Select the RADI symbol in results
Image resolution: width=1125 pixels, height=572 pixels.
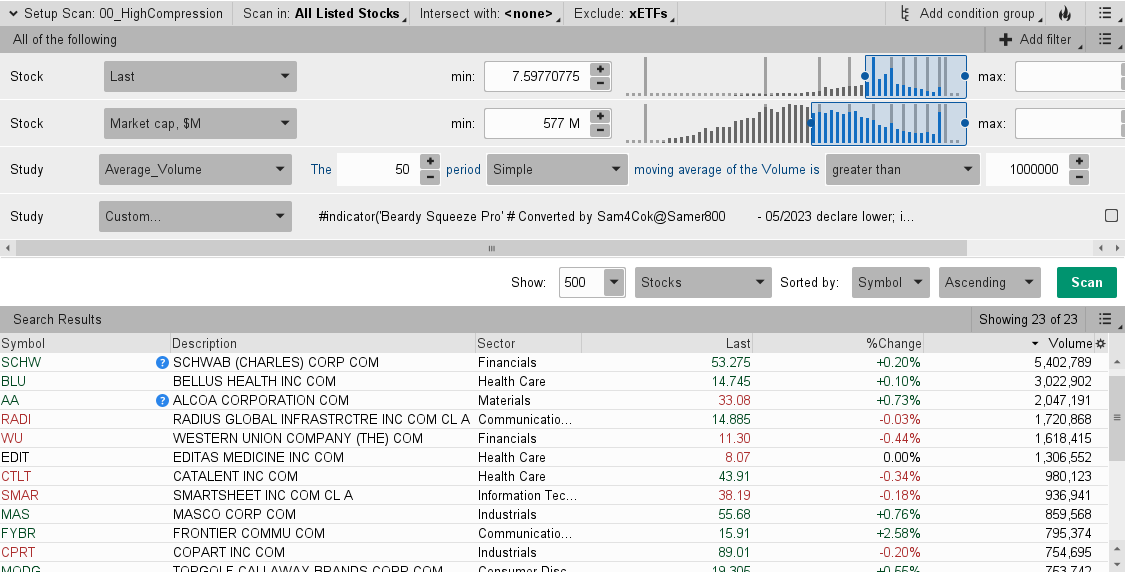[16, 419]
